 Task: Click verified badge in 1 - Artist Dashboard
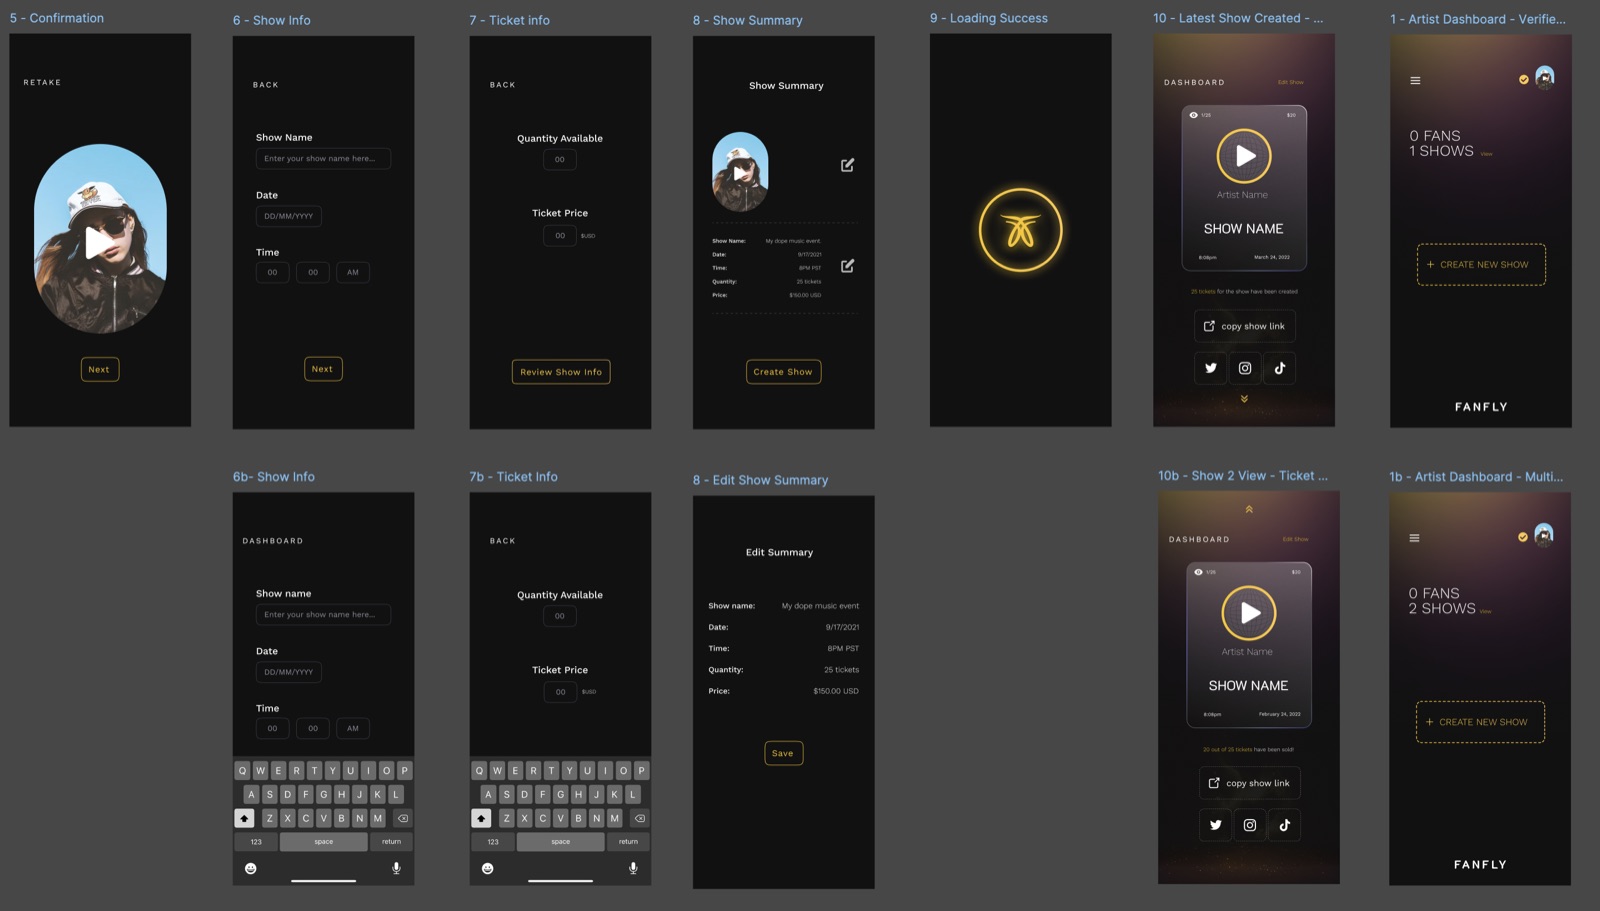click(1523, 80)
